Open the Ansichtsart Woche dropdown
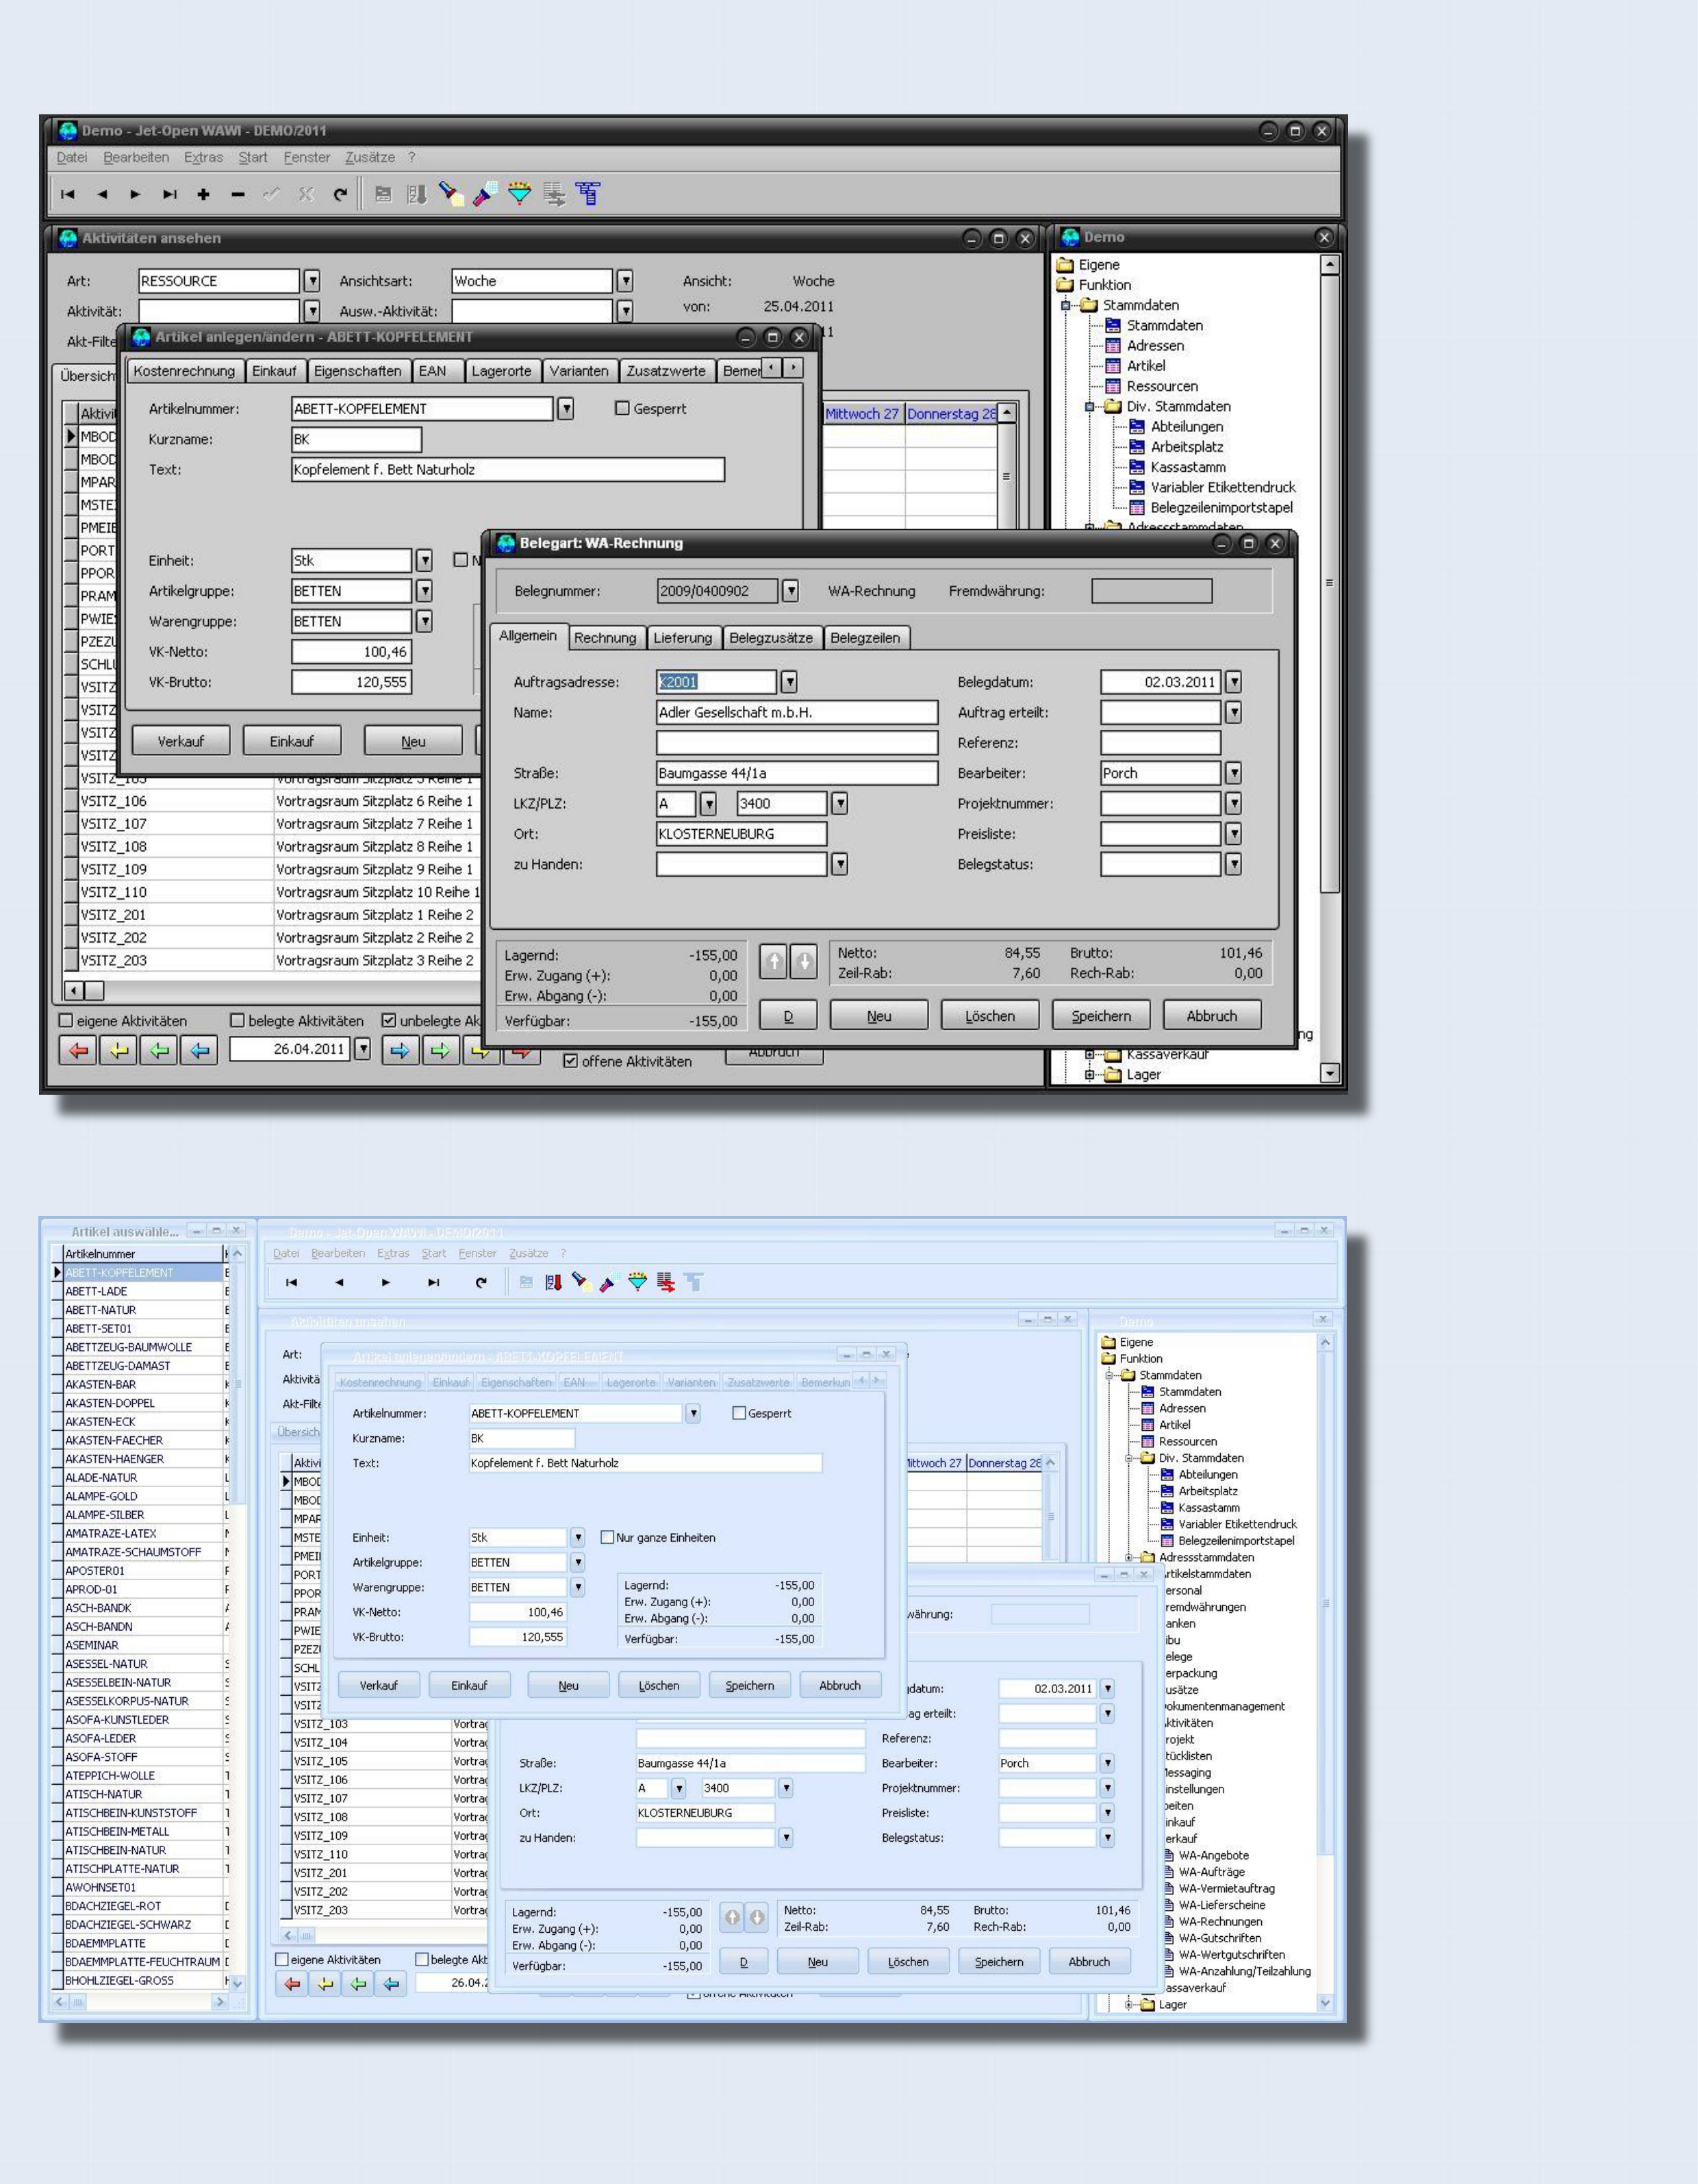This screenshot has height=2184, width=1698. [x=625, y=281]
